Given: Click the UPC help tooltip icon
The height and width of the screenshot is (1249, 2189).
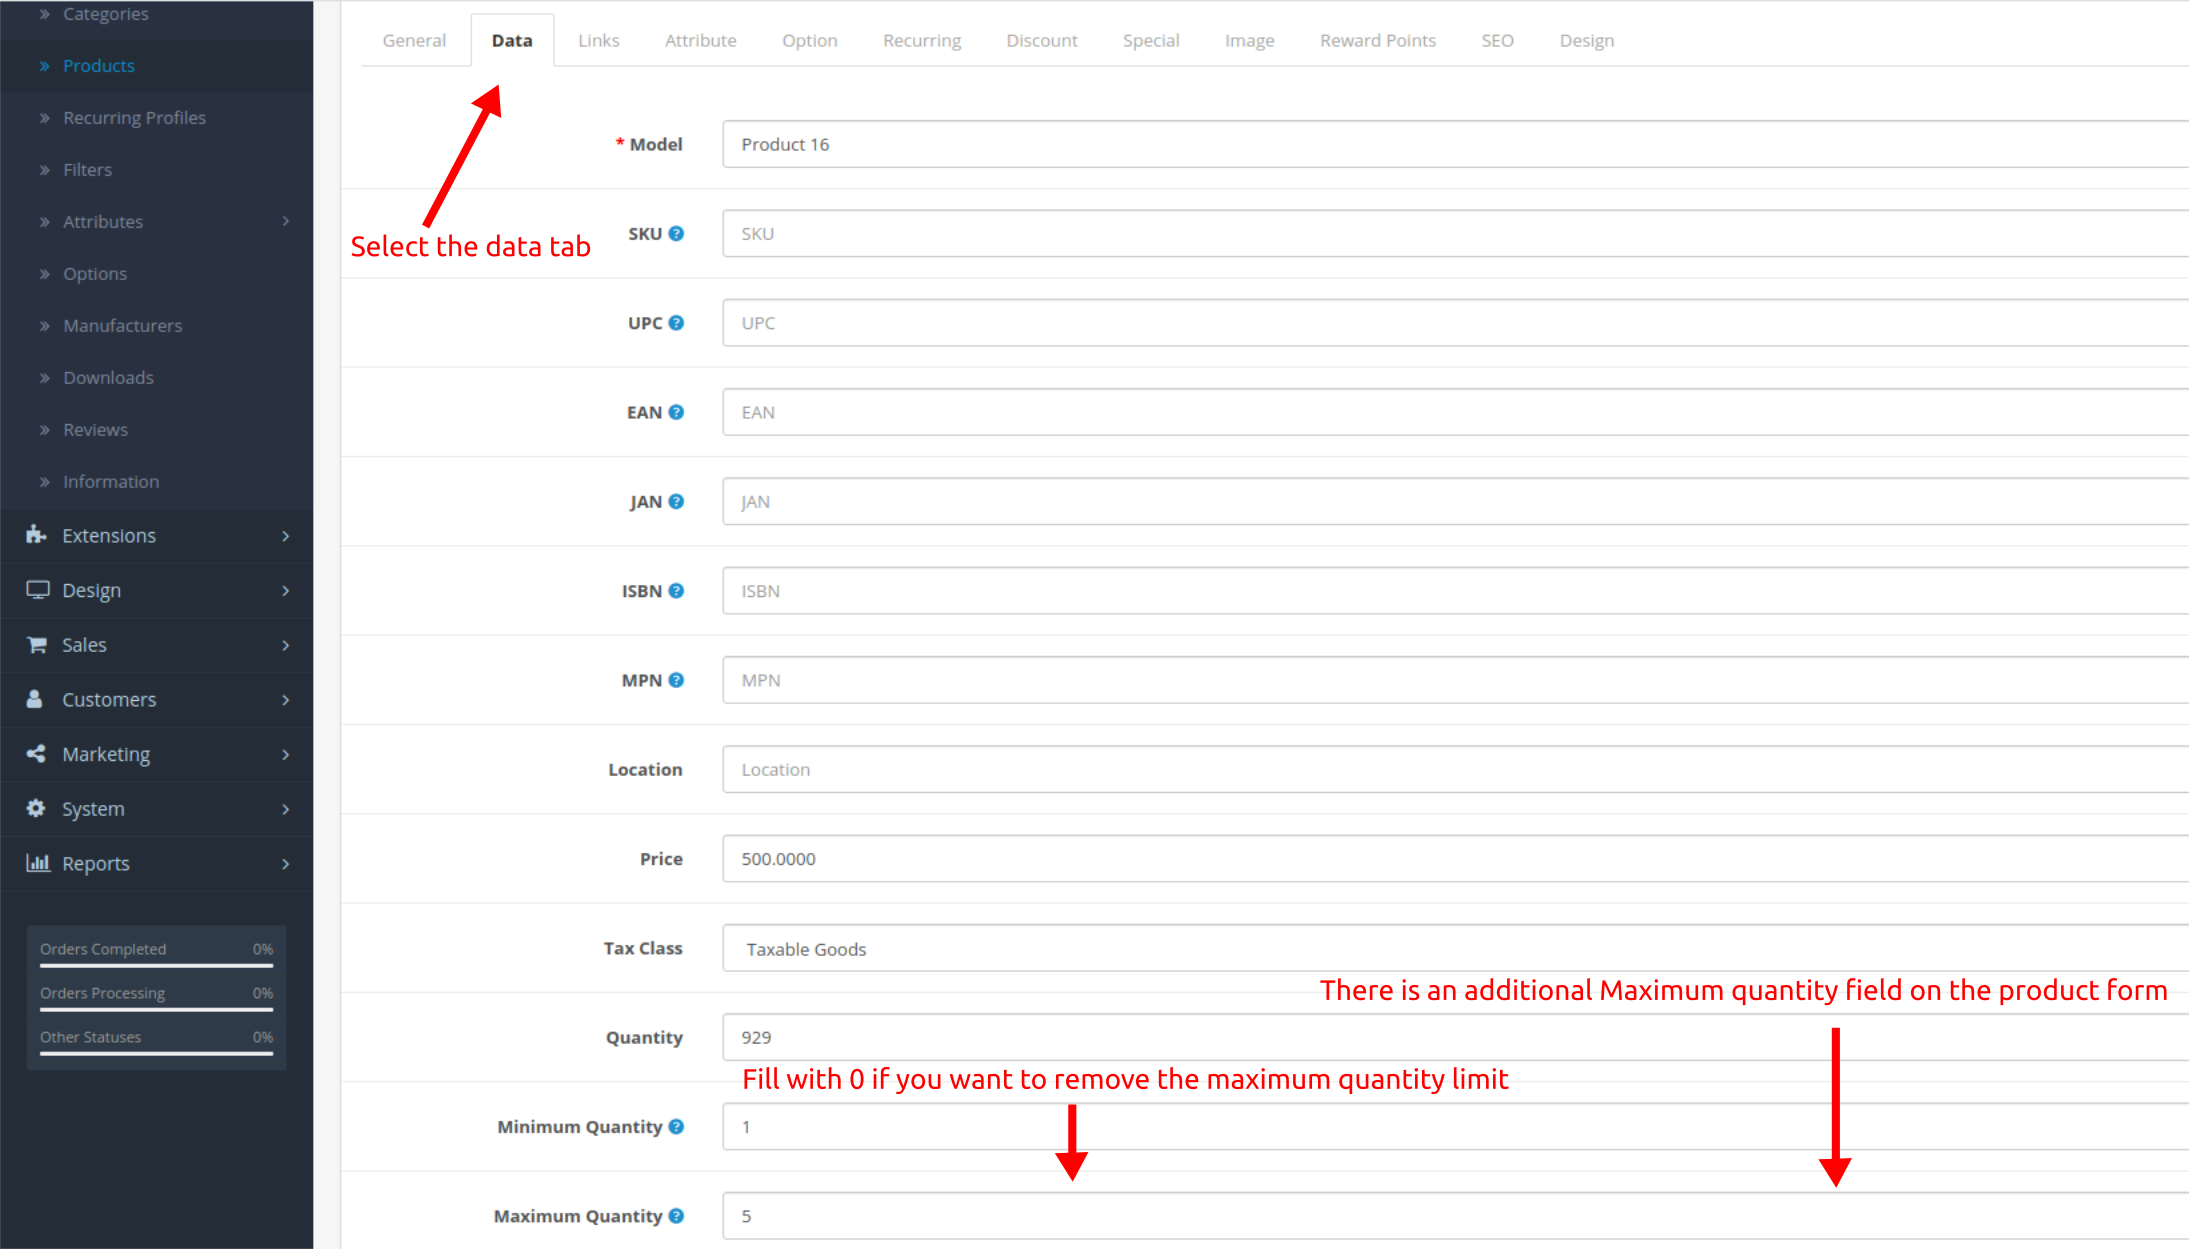Looking at the screenshot, I should click(x=676, y=323).
